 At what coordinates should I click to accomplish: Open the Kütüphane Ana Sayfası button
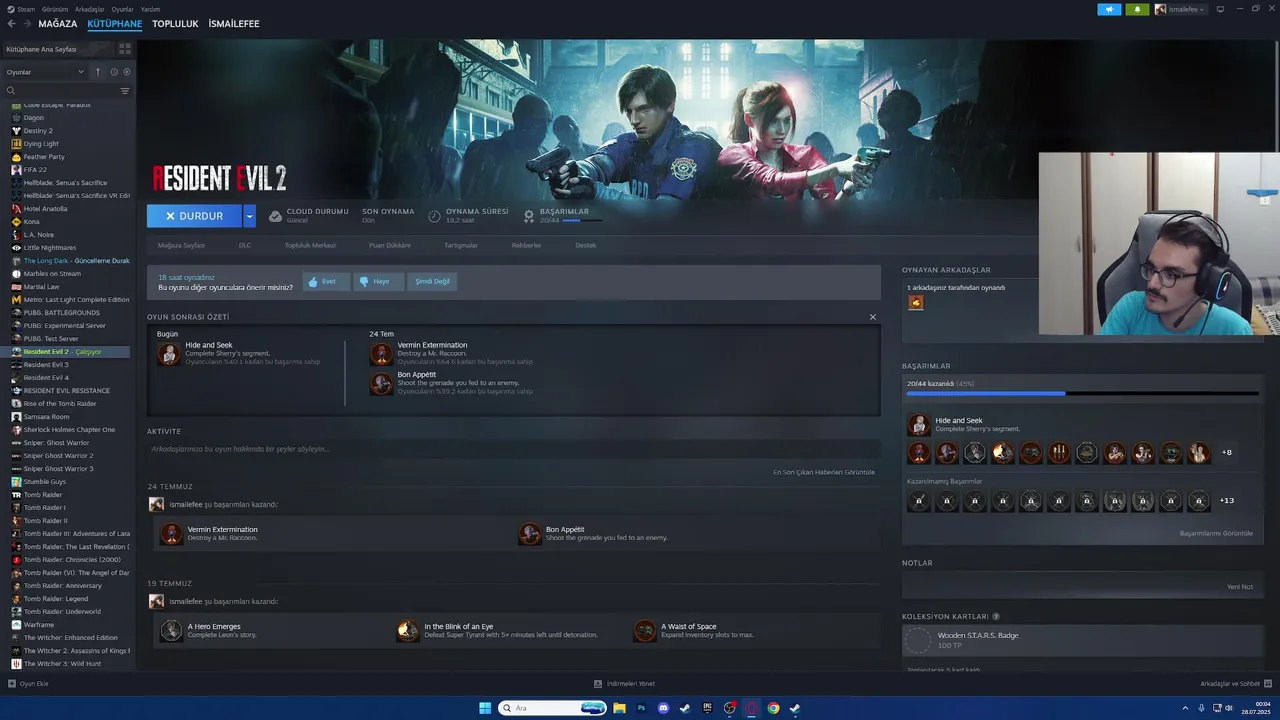57,49
